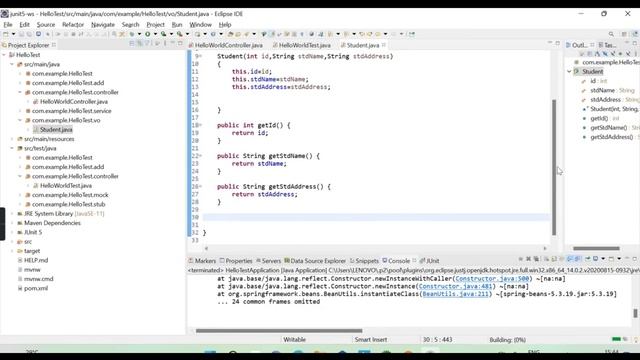640x360 pixels.
Task: Select getStdName() in the Outline
Action: (609, 127)
